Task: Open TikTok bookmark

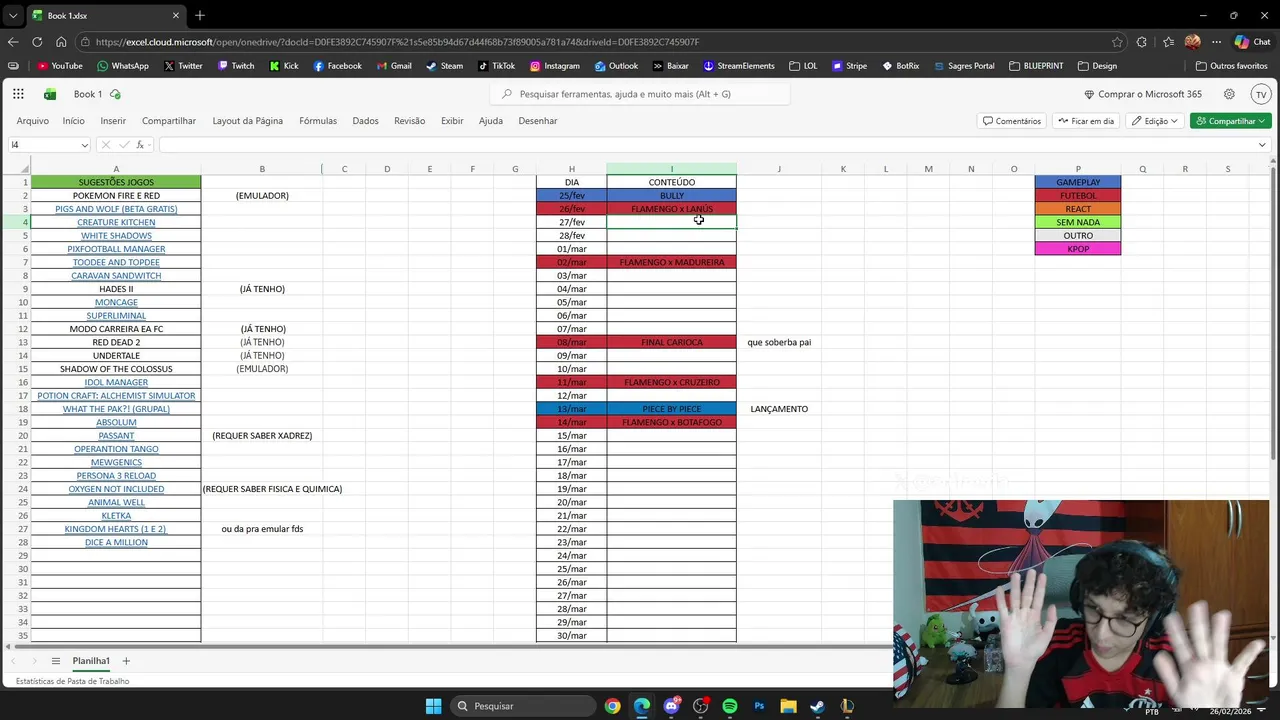Action: pos(496,66)
